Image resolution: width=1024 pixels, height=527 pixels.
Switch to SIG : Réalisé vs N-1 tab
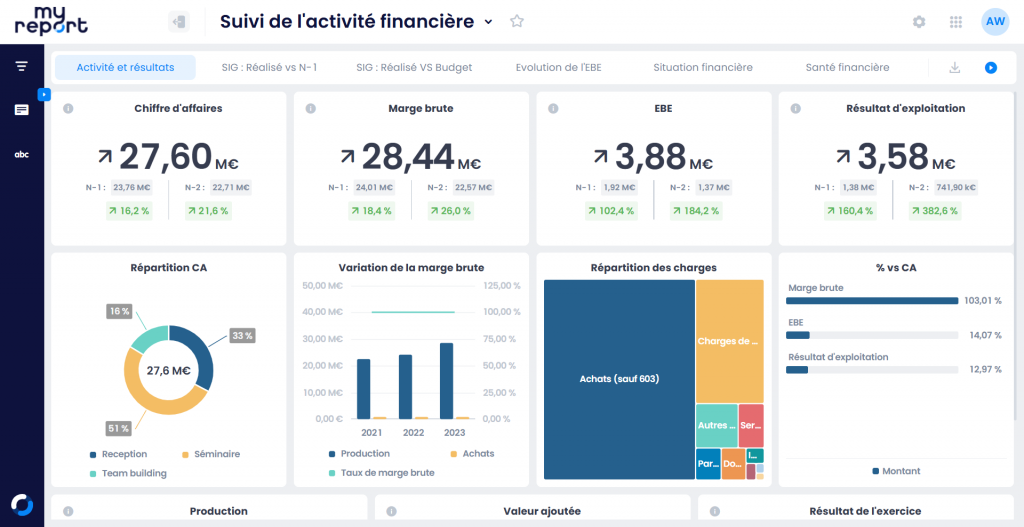pos(269,68)
